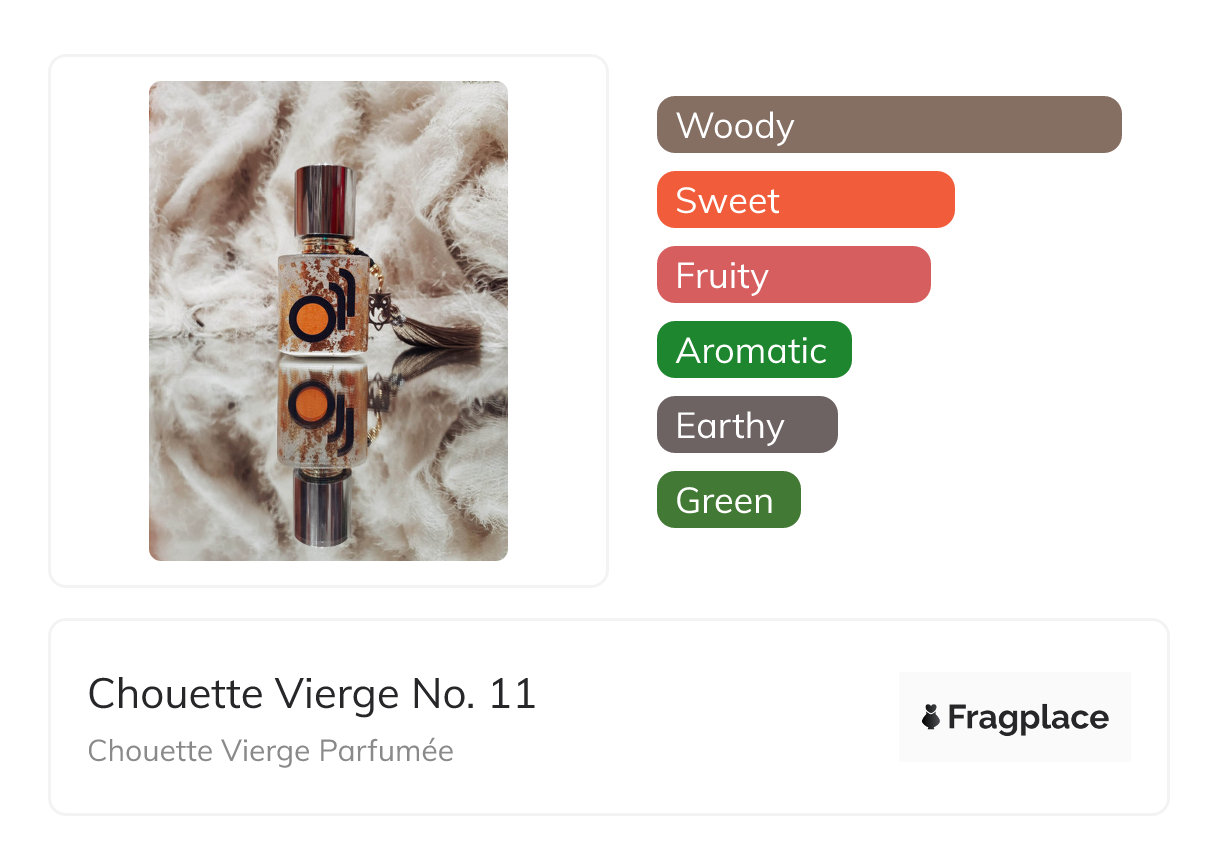Choose the Aromatic accord tag
Screen dimensions: 1218x864
[x=754, y=350]
